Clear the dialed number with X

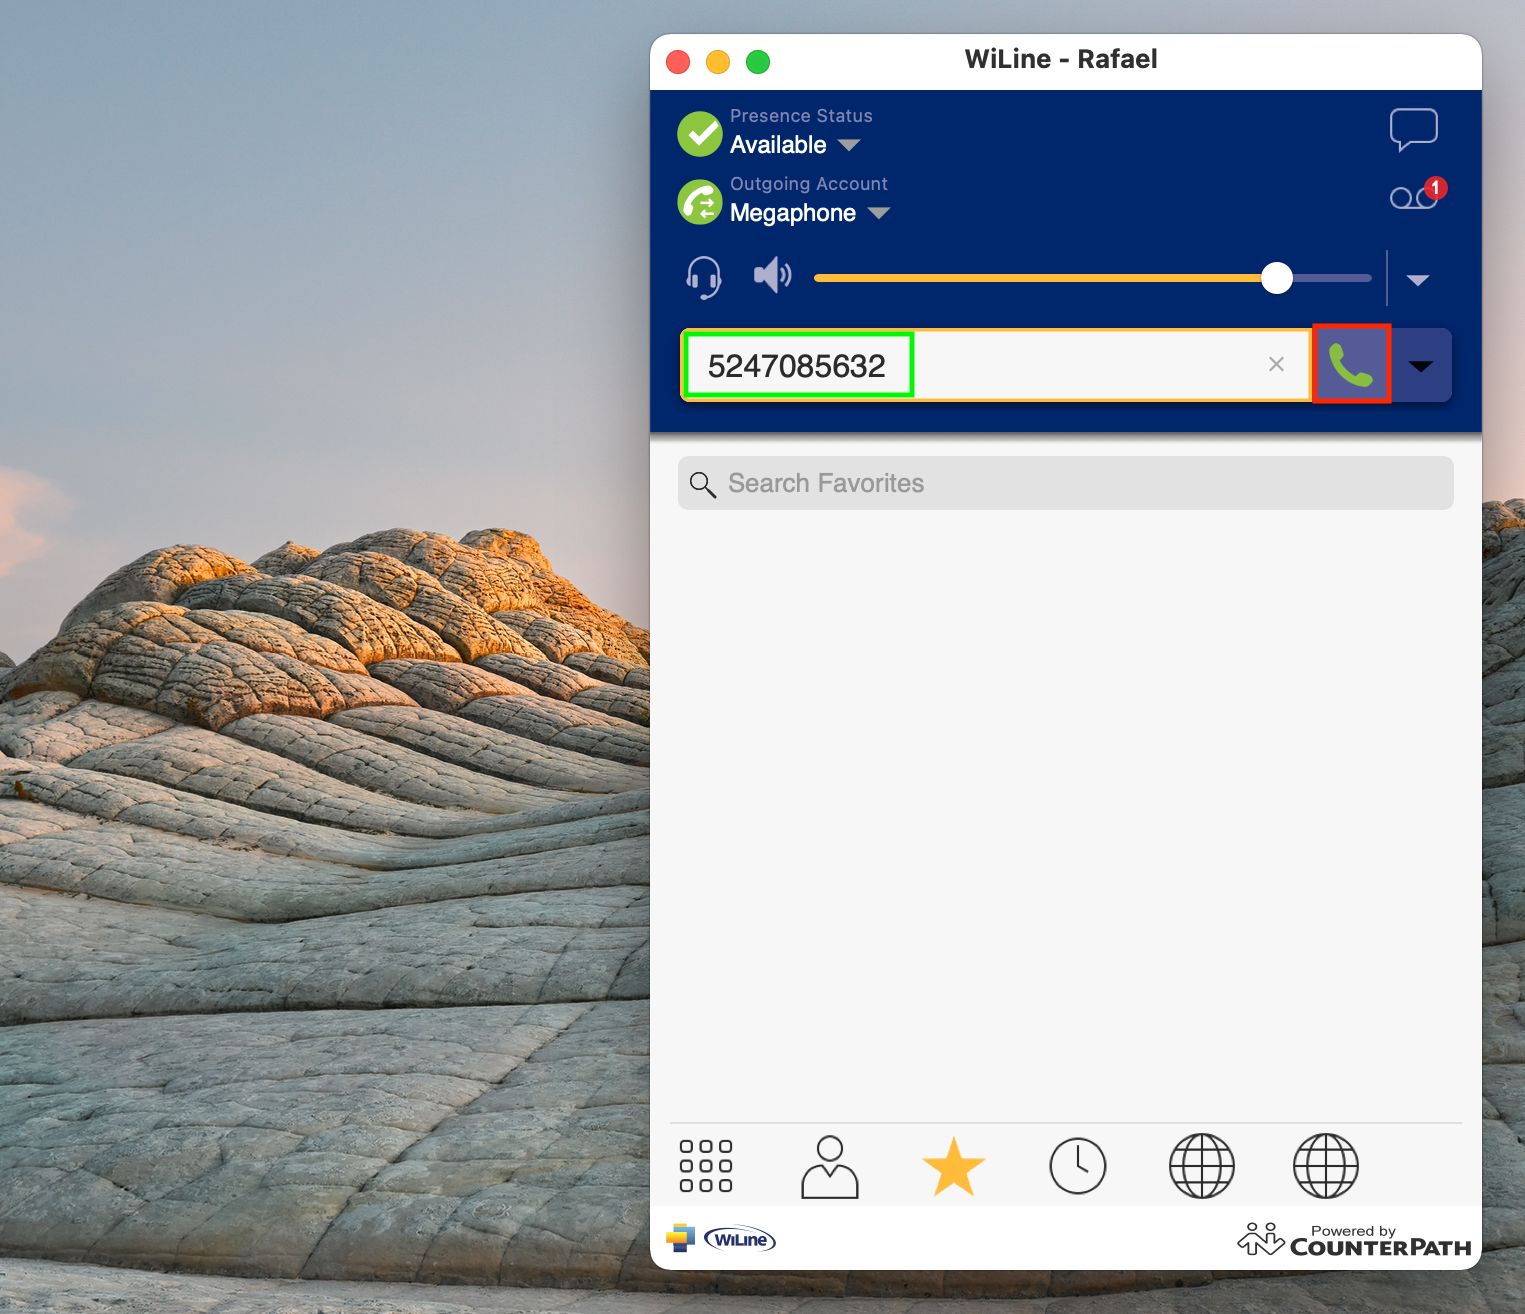coord(1276,365)
